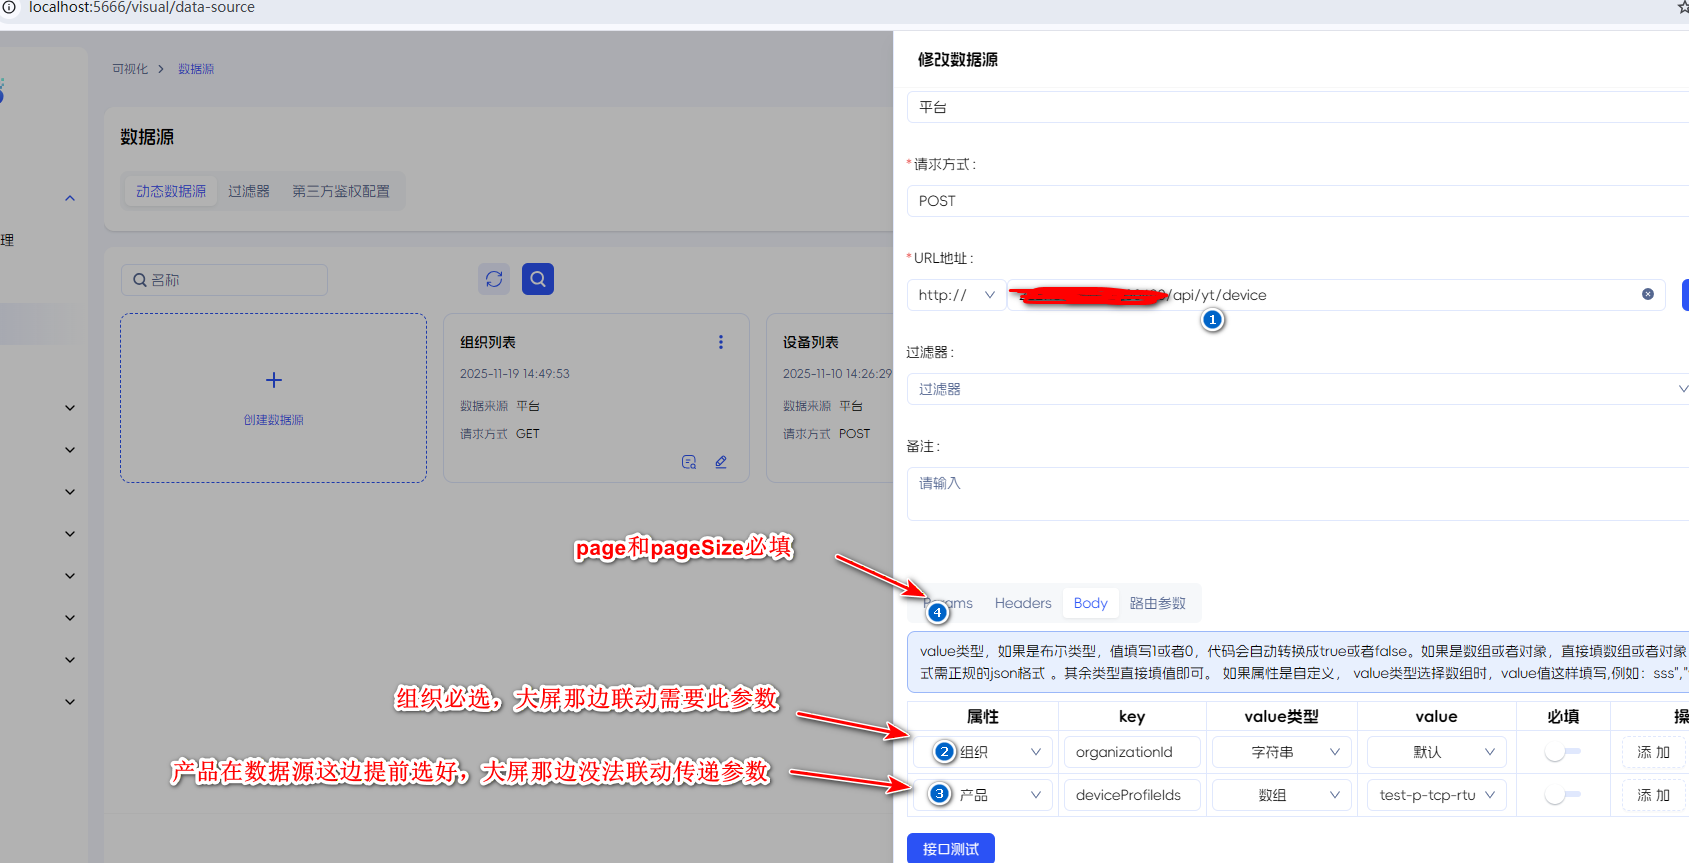Click the edit pencil icon on 组织列表 card
Image resolution: width=1689 pixels, height=863 pixels.
click(x=721, y=462)
